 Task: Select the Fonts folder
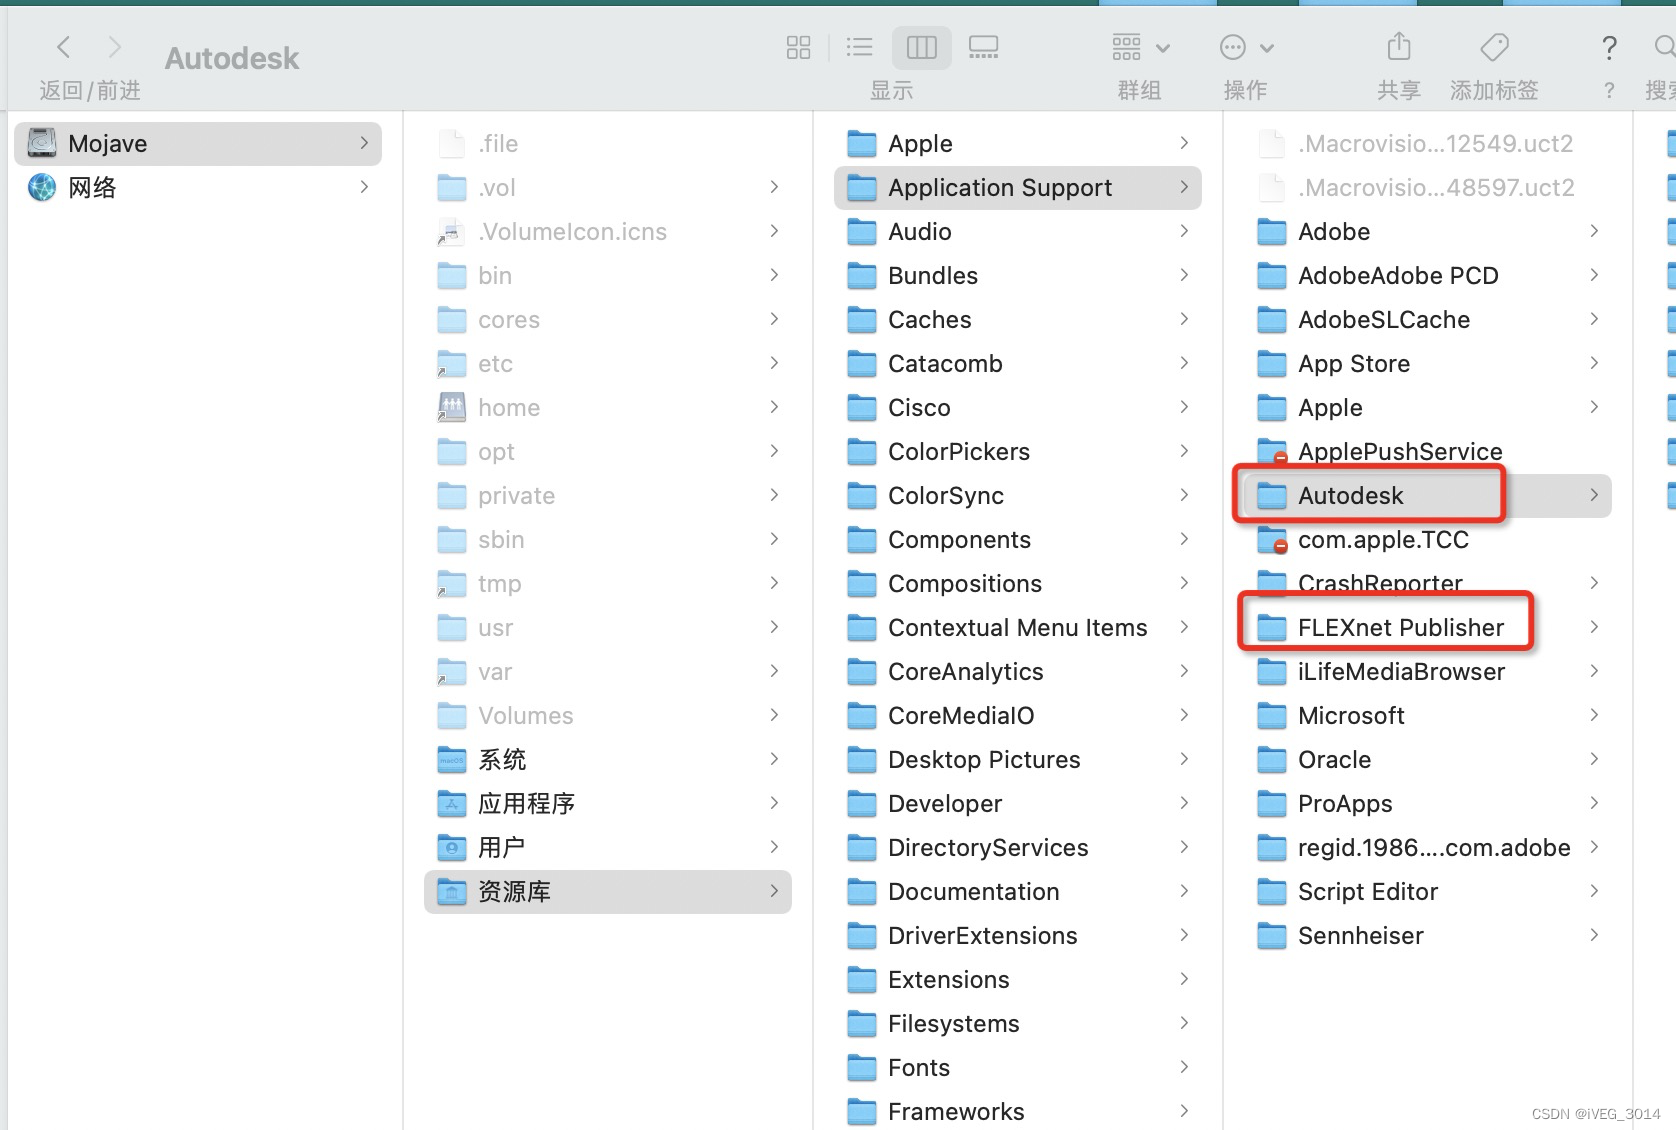click(x=918, y=1068)
